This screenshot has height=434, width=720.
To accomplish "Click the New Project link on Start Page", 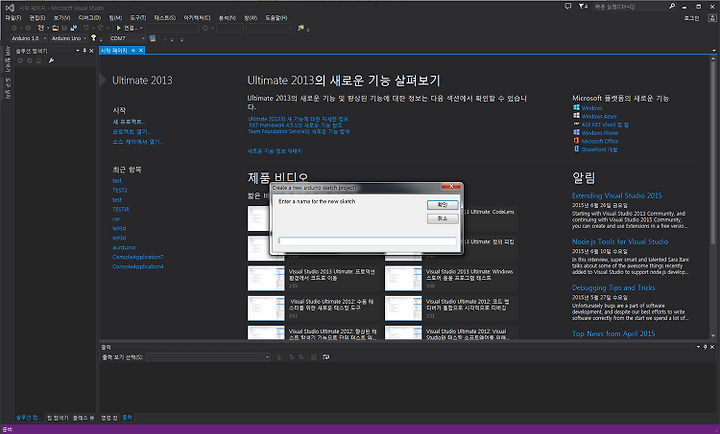I will [129, 122].
